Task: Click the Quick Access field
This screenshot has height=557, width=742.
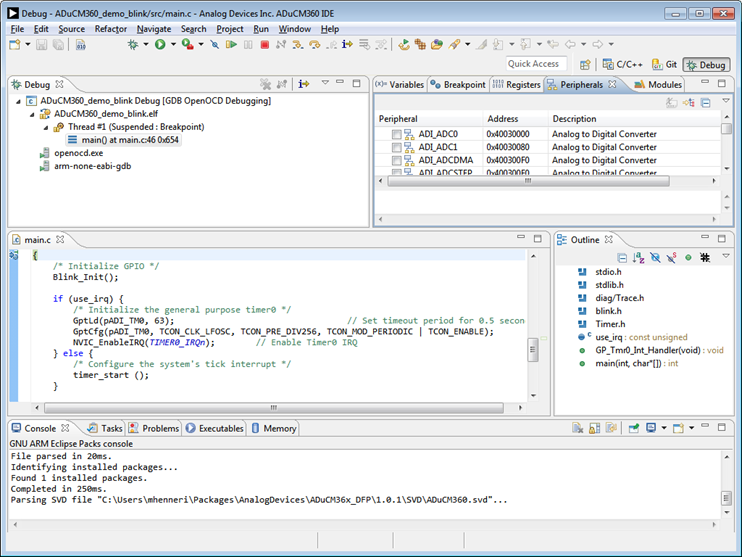Action: [536, 64]
